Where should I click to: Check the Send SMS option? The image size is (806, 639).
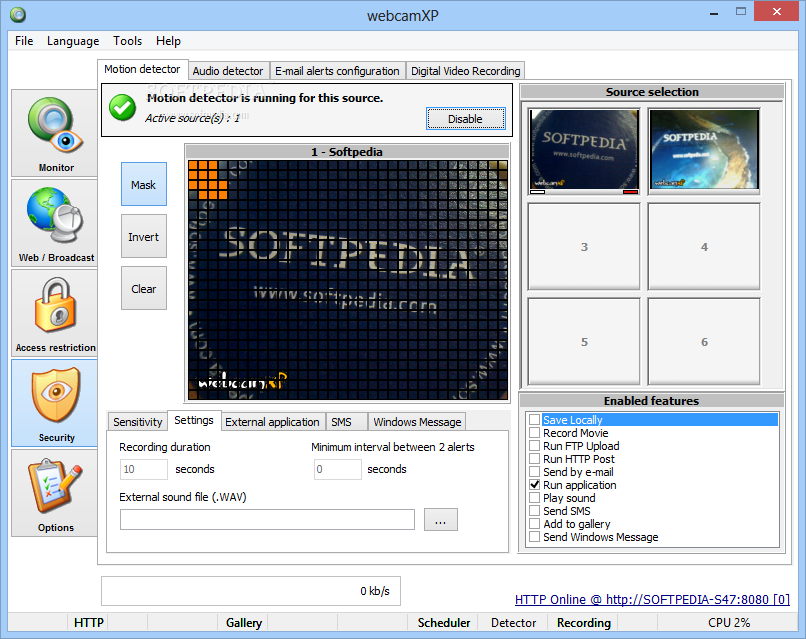pos(535,510)
